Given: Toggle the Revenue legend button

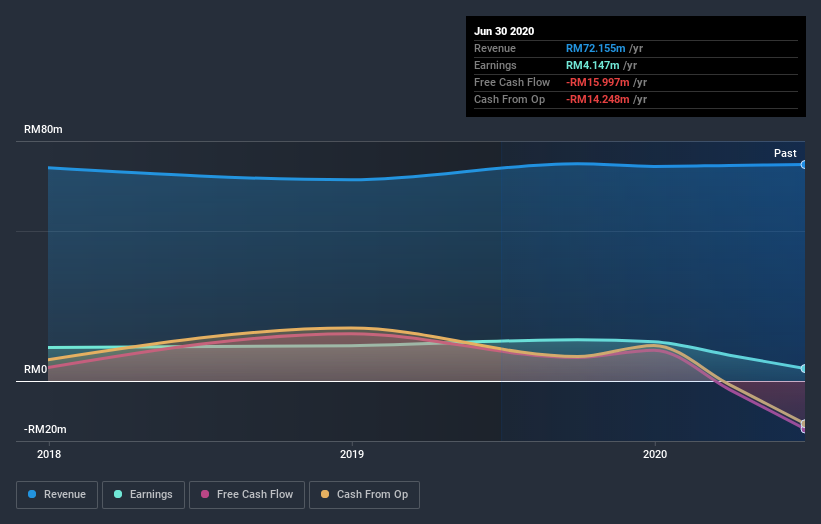Looking at the screenshot, I should [x=57, y=495].
